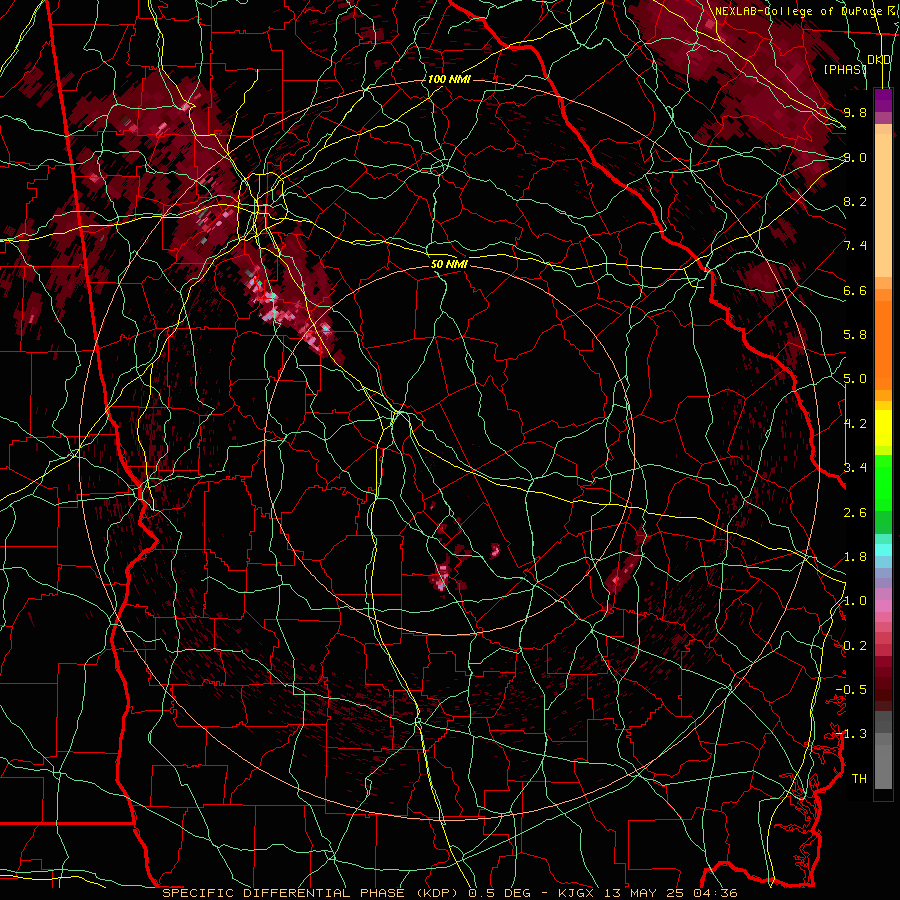
Task: Click the 8.2 value on the legend
Action: pyautogui.click(x=855, y=201)
